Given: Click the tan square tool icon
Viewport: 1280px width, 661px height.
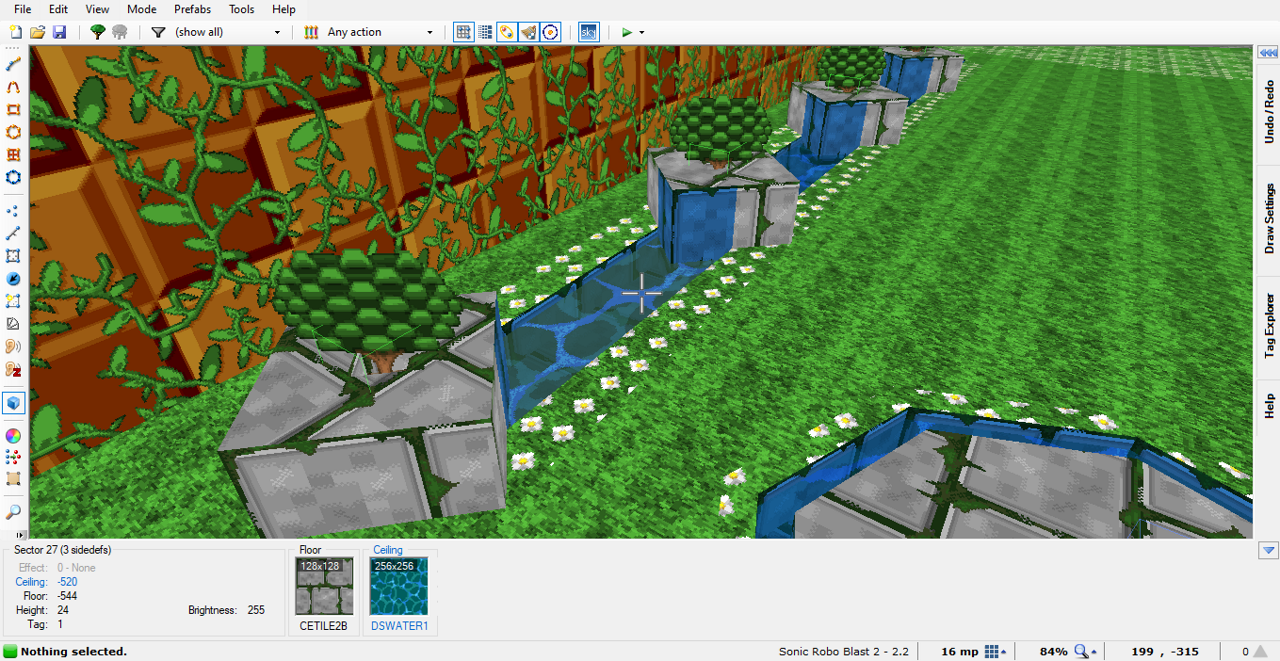Looking at the screenshot, I should 13,480.
